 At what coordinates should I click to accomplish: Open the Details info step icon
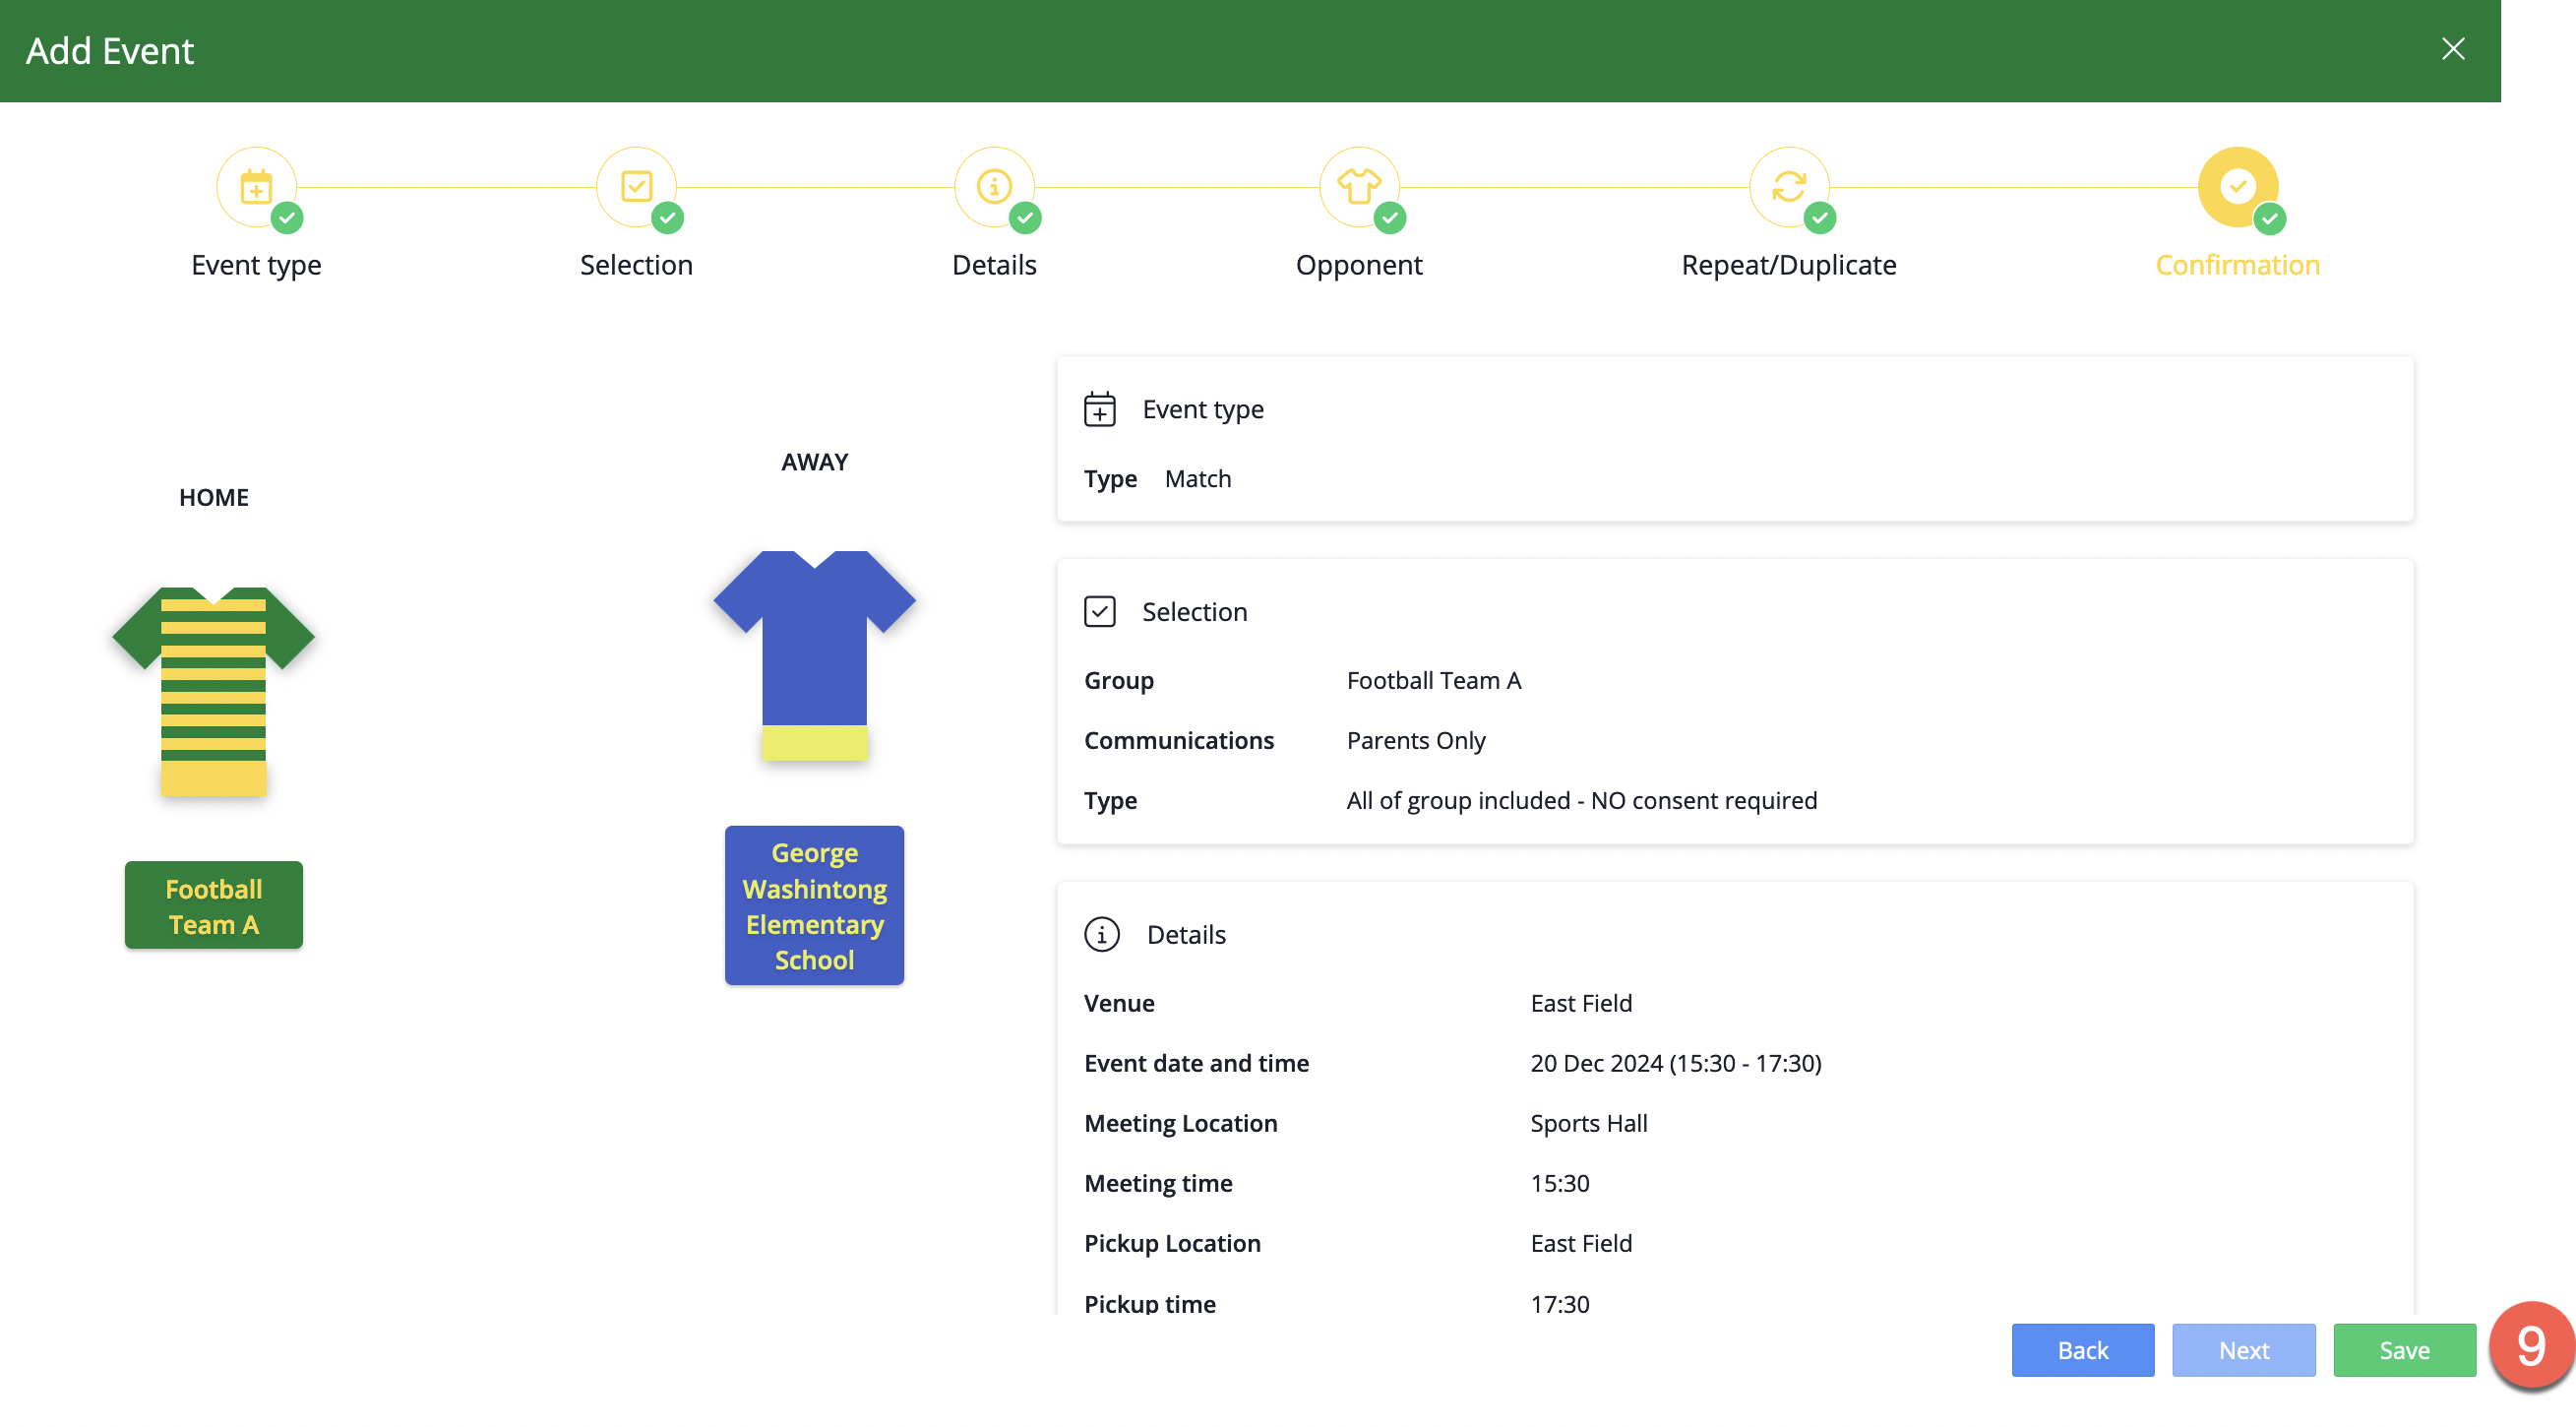(x=994, y=187)
